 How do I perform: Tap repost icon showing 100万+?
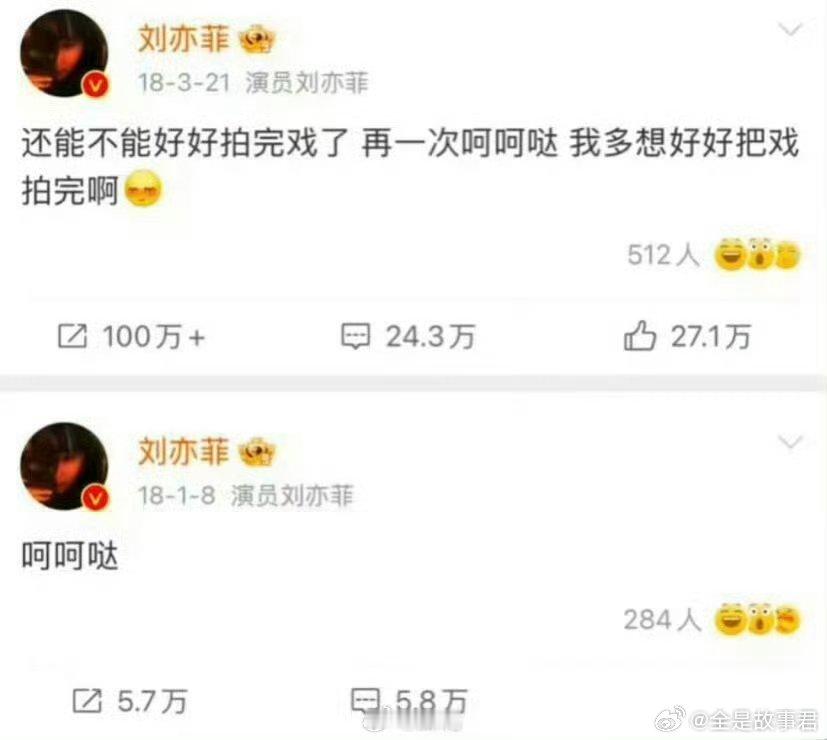click(72, 336)
